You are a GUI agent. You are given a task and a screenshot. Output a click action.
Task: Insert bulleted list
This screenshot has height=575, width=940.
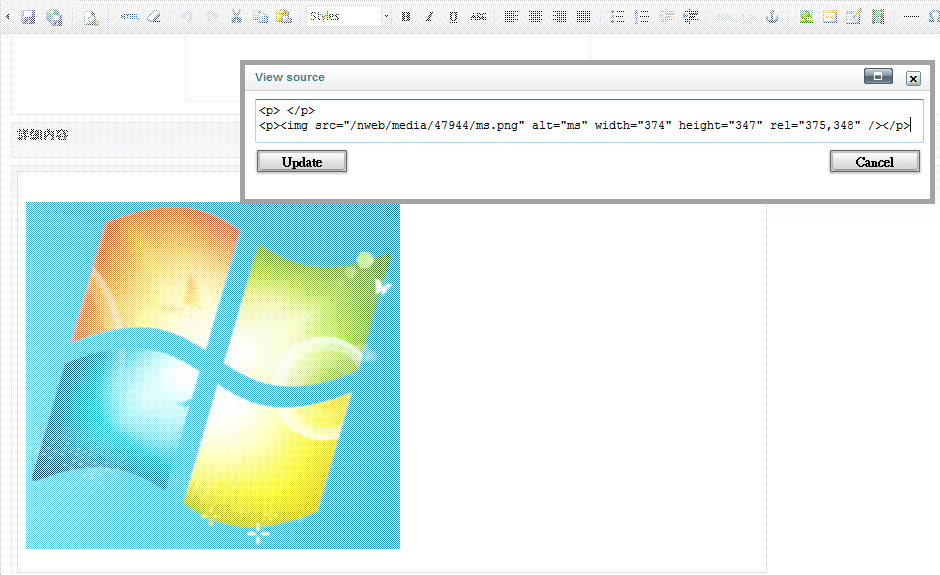pos(617,17)
